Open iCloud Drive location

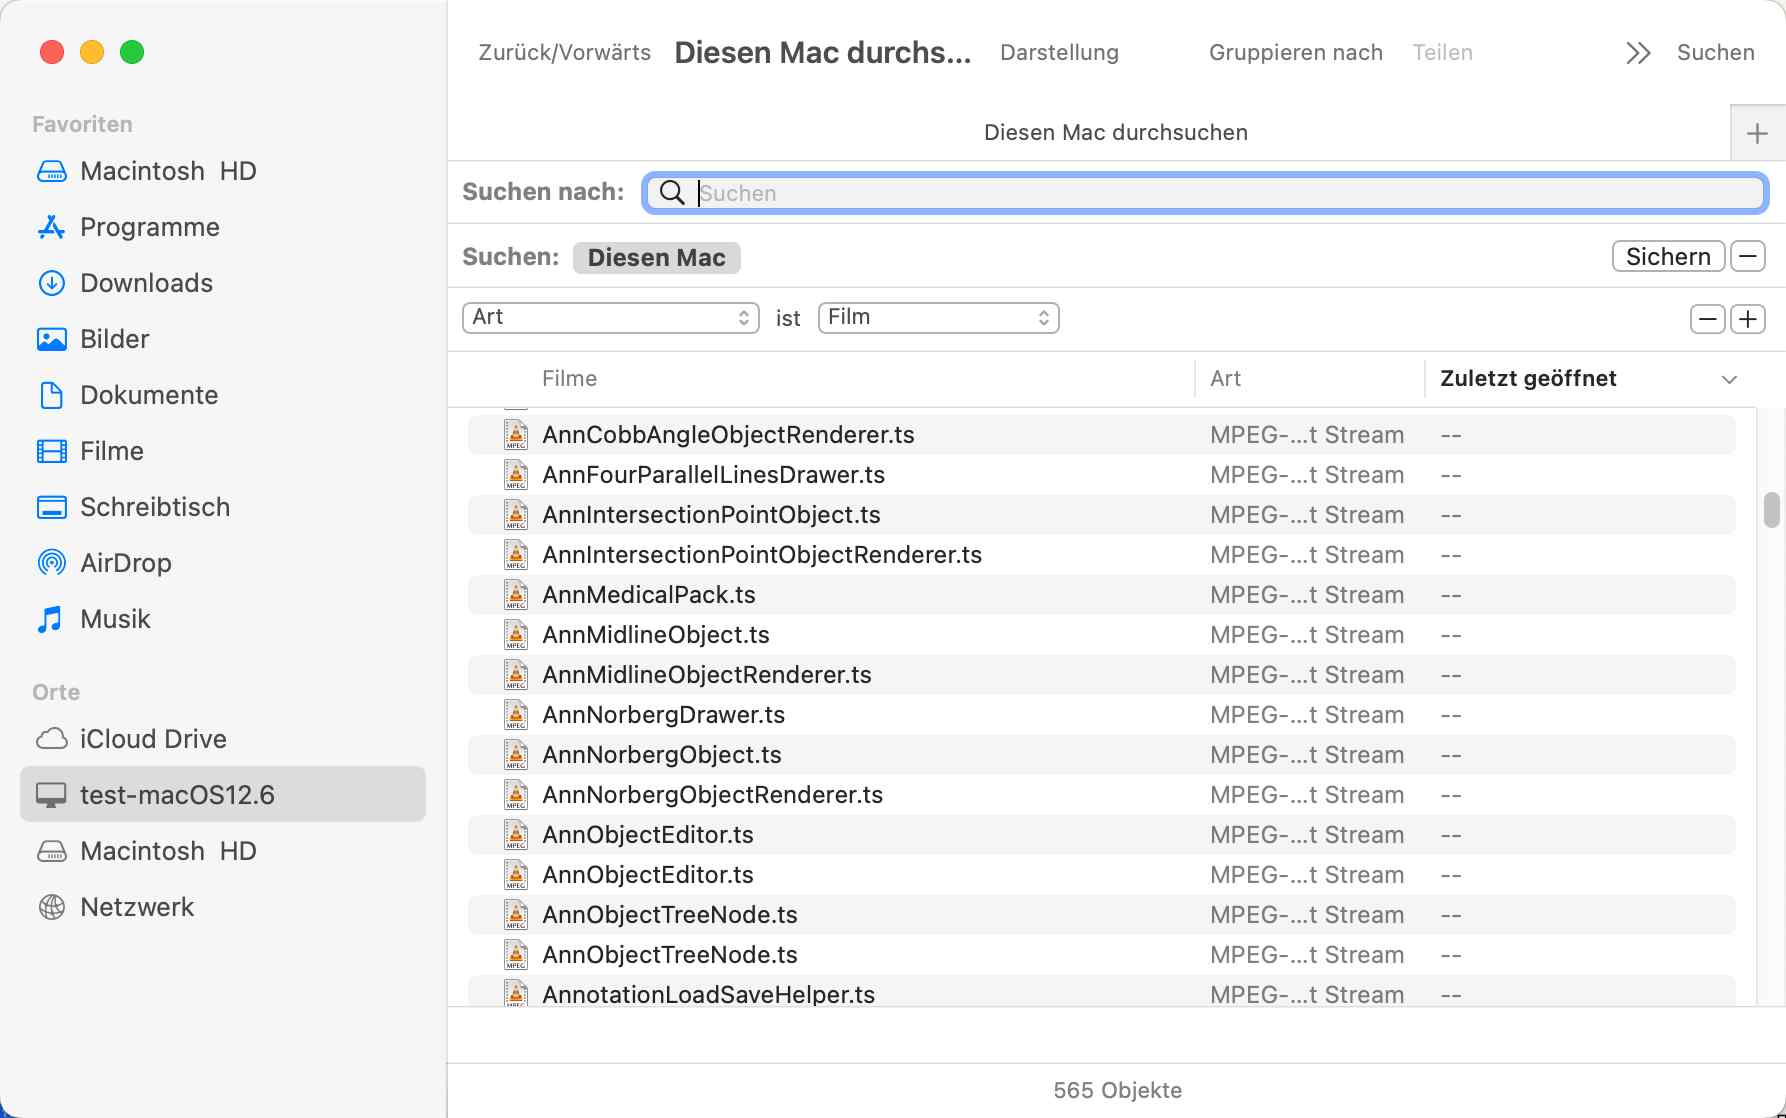click(152, 739)
